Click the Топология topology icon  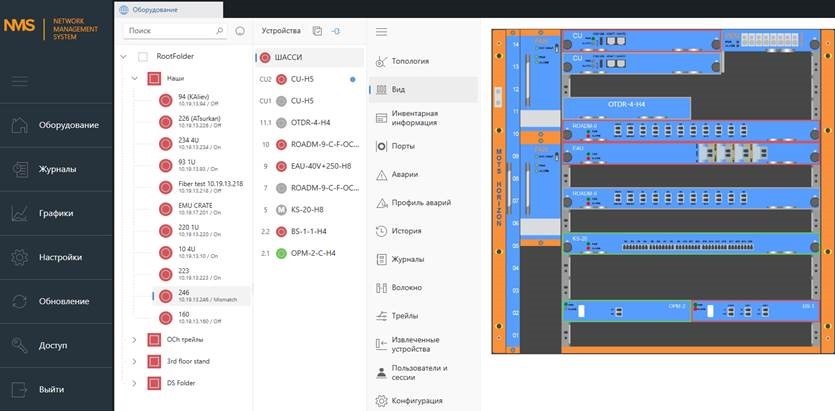[381, 60]
